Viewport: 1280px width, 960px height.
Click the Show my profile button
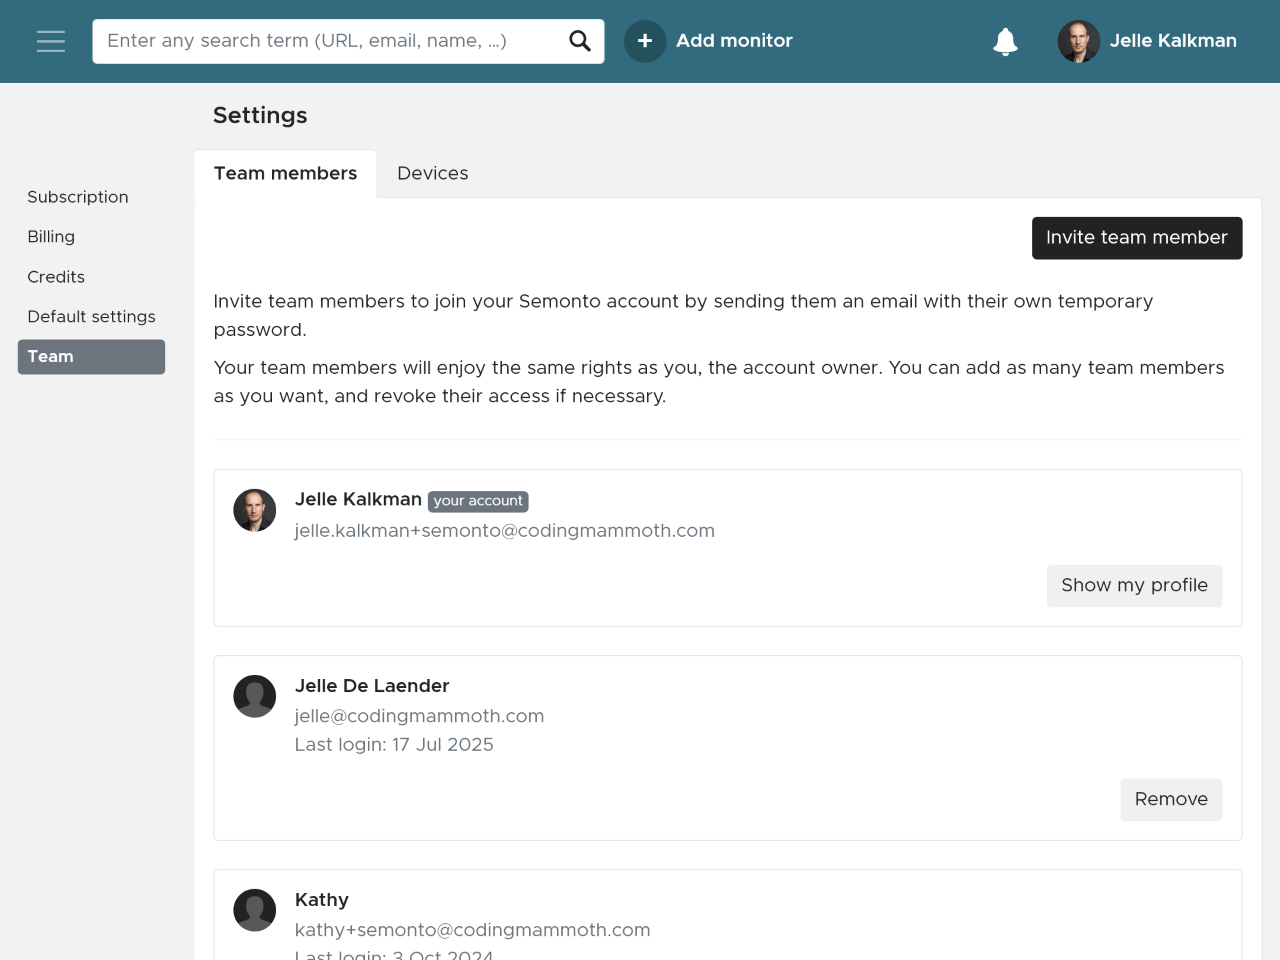click(x=1134, y=586)
